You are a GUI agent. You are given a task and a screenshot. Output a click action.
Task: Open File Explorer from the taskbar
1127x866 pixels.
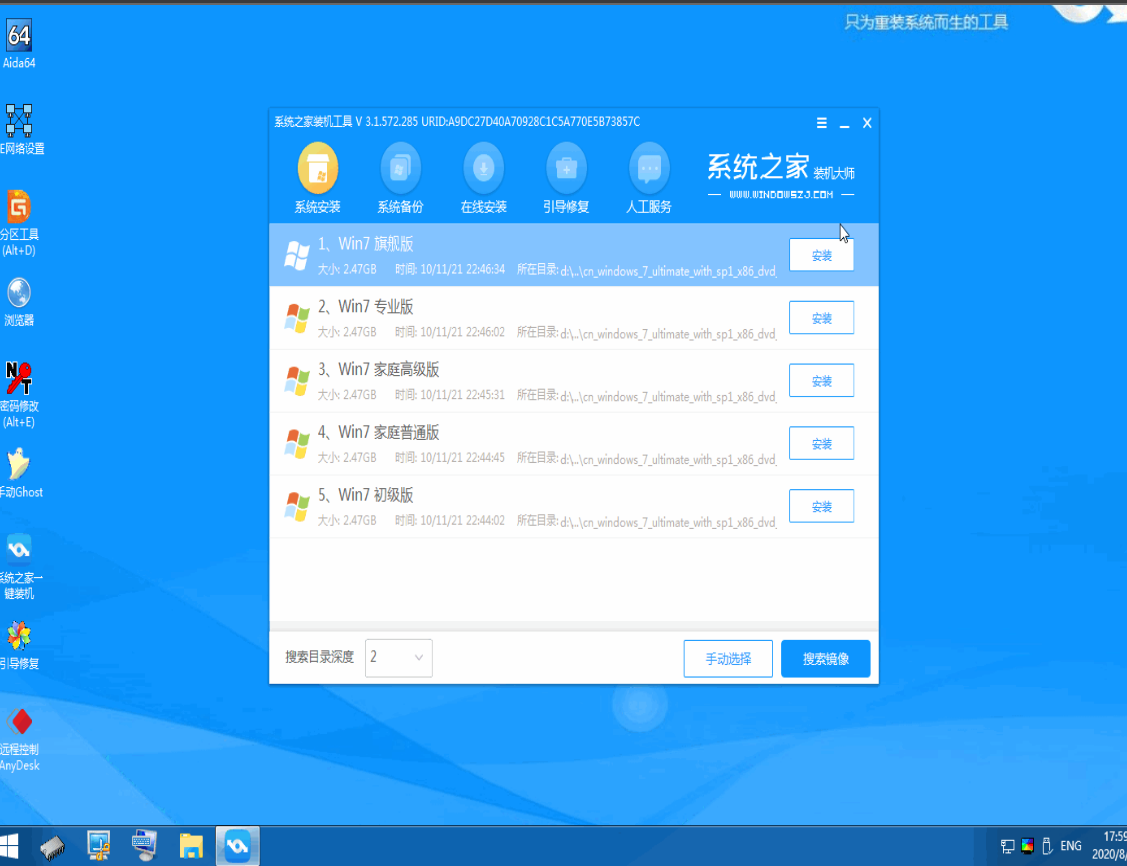tap(191, 846)
